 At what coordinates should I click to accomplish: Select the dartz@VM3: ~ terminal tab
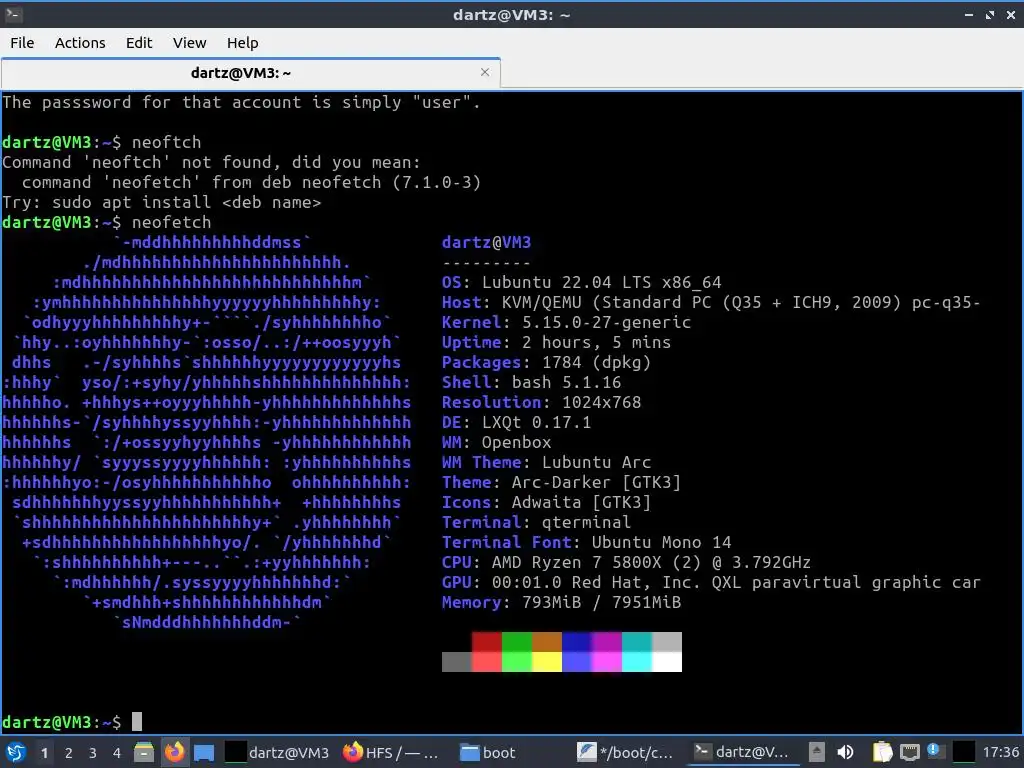251,72
